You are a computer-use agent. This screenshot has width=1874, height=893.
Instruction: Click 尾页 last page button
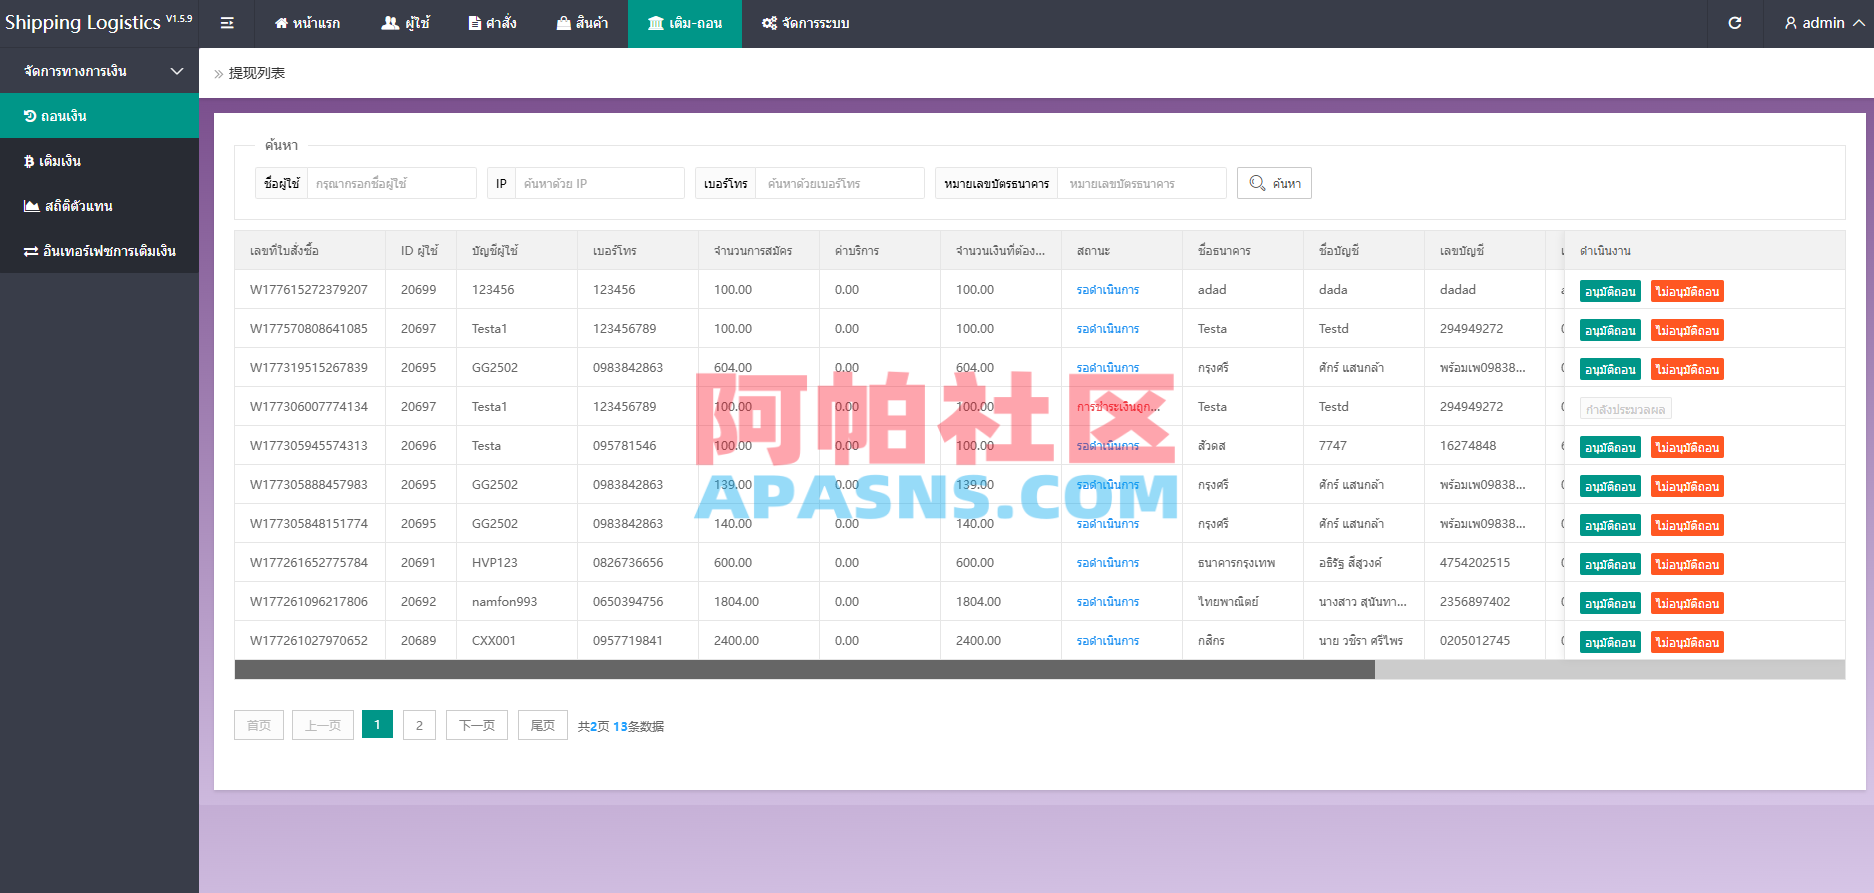(x=543, y=725)
